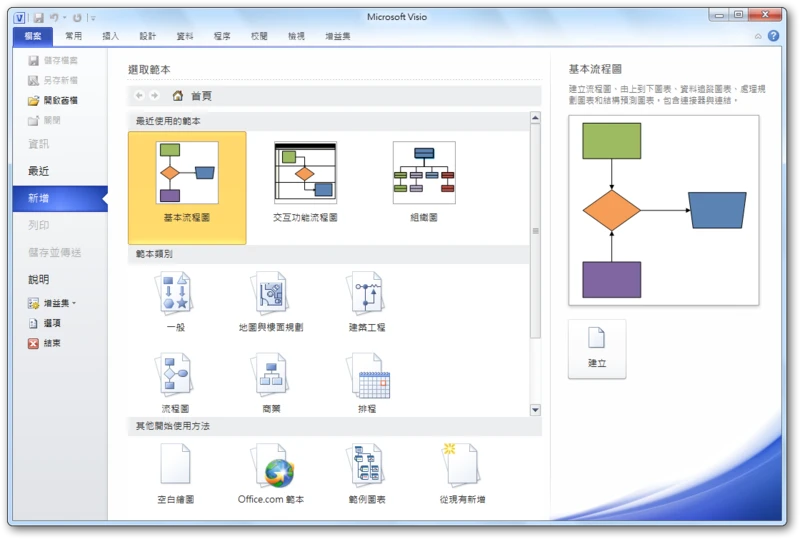Open the 說明 help page
The width and height of the screenshot is (800, 539).
[x=39, y=279]
